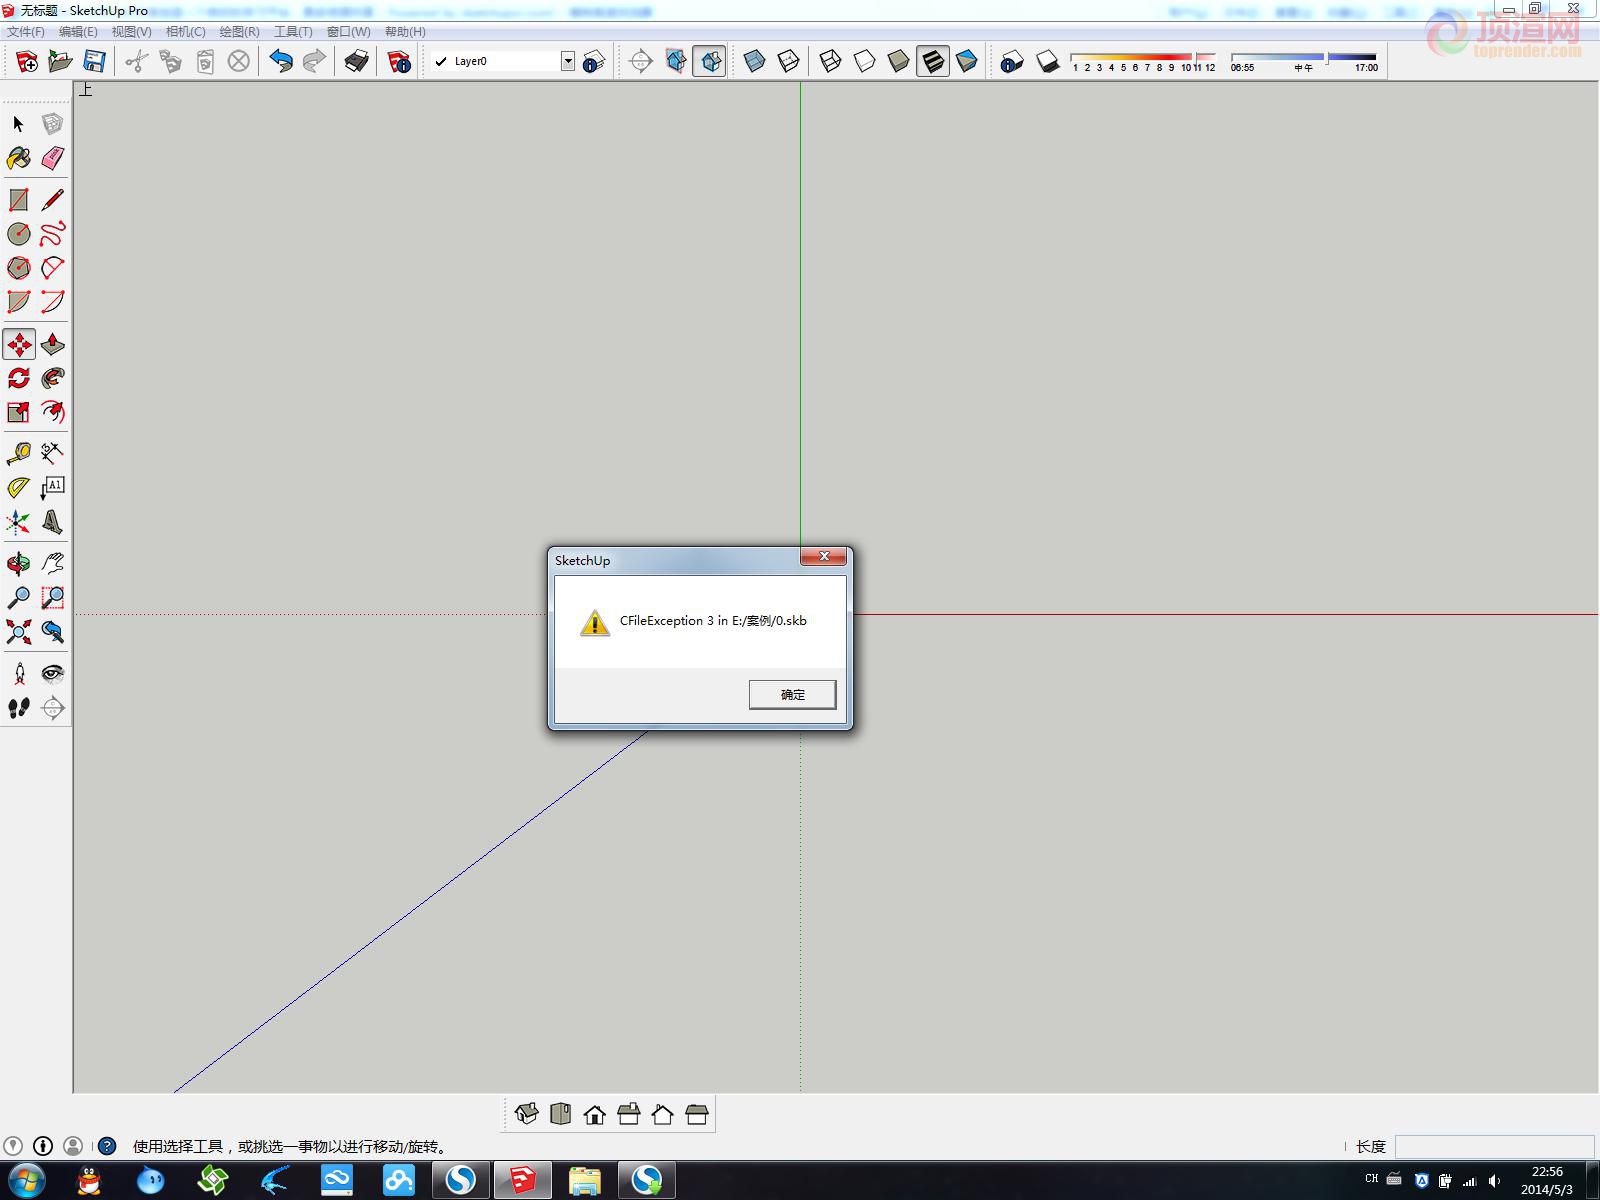
Task: Select the Follow Me tool
Action: point(52,378)
